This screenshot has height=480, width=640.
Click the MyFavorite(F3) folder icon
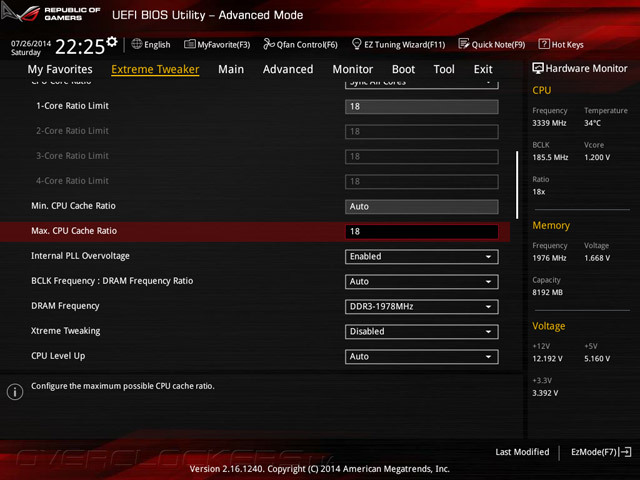click(x=189, y=44)
